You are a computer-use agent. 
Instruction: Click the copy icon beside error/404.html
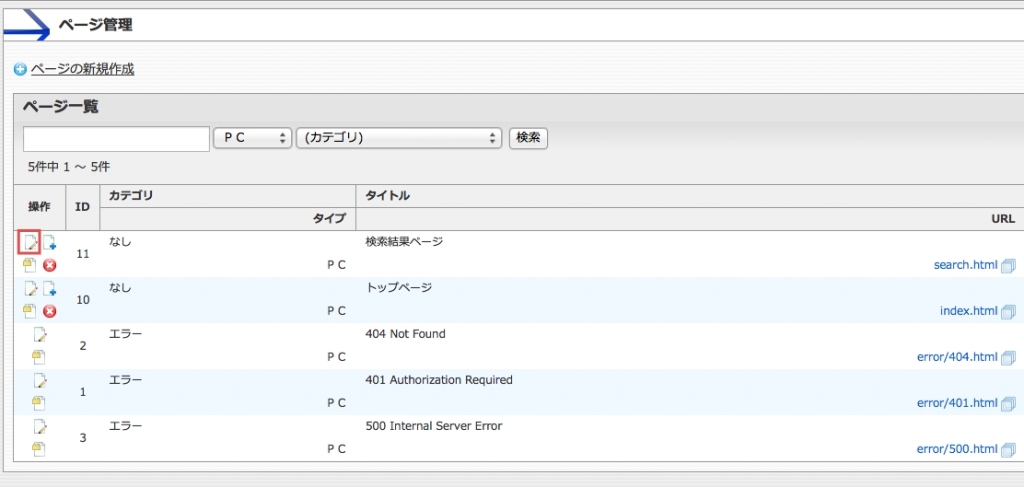1008,357
